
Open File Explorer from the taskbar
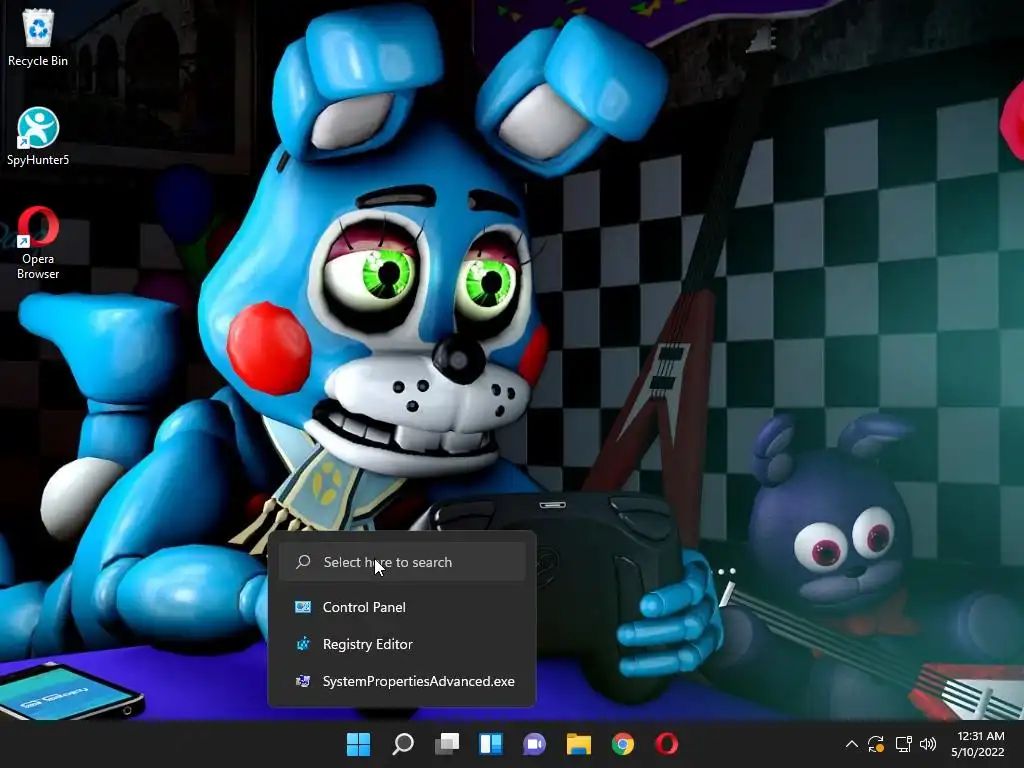[579, 744]
